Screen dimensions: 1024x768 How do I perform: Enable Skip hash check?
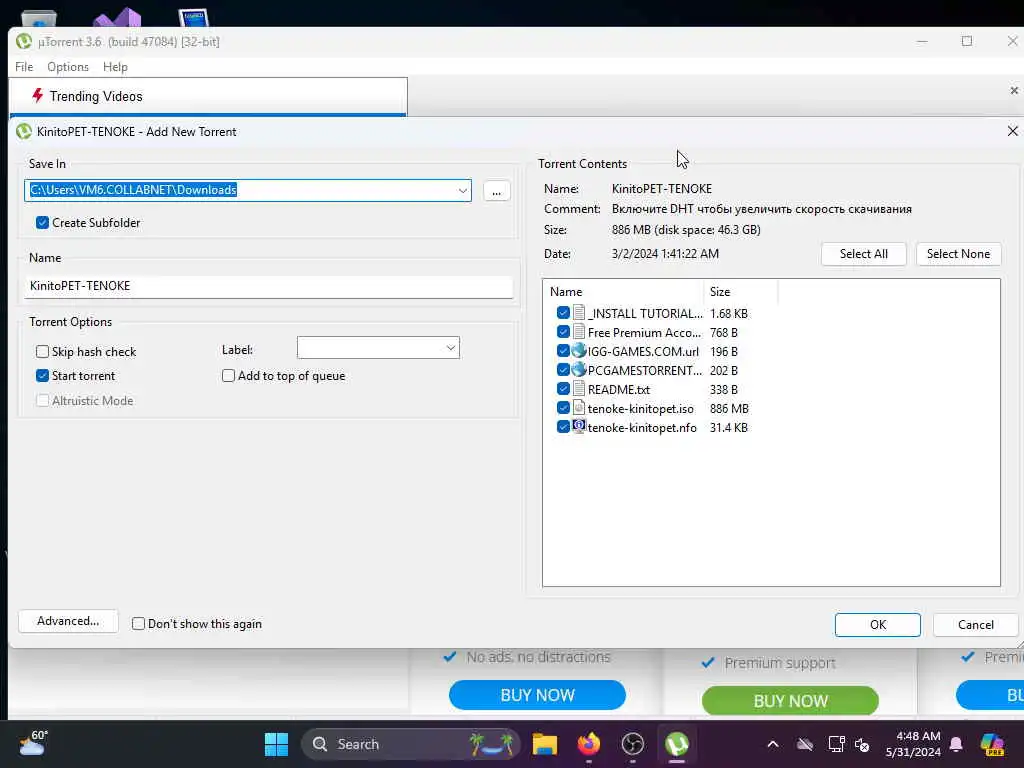coord(42,351)
